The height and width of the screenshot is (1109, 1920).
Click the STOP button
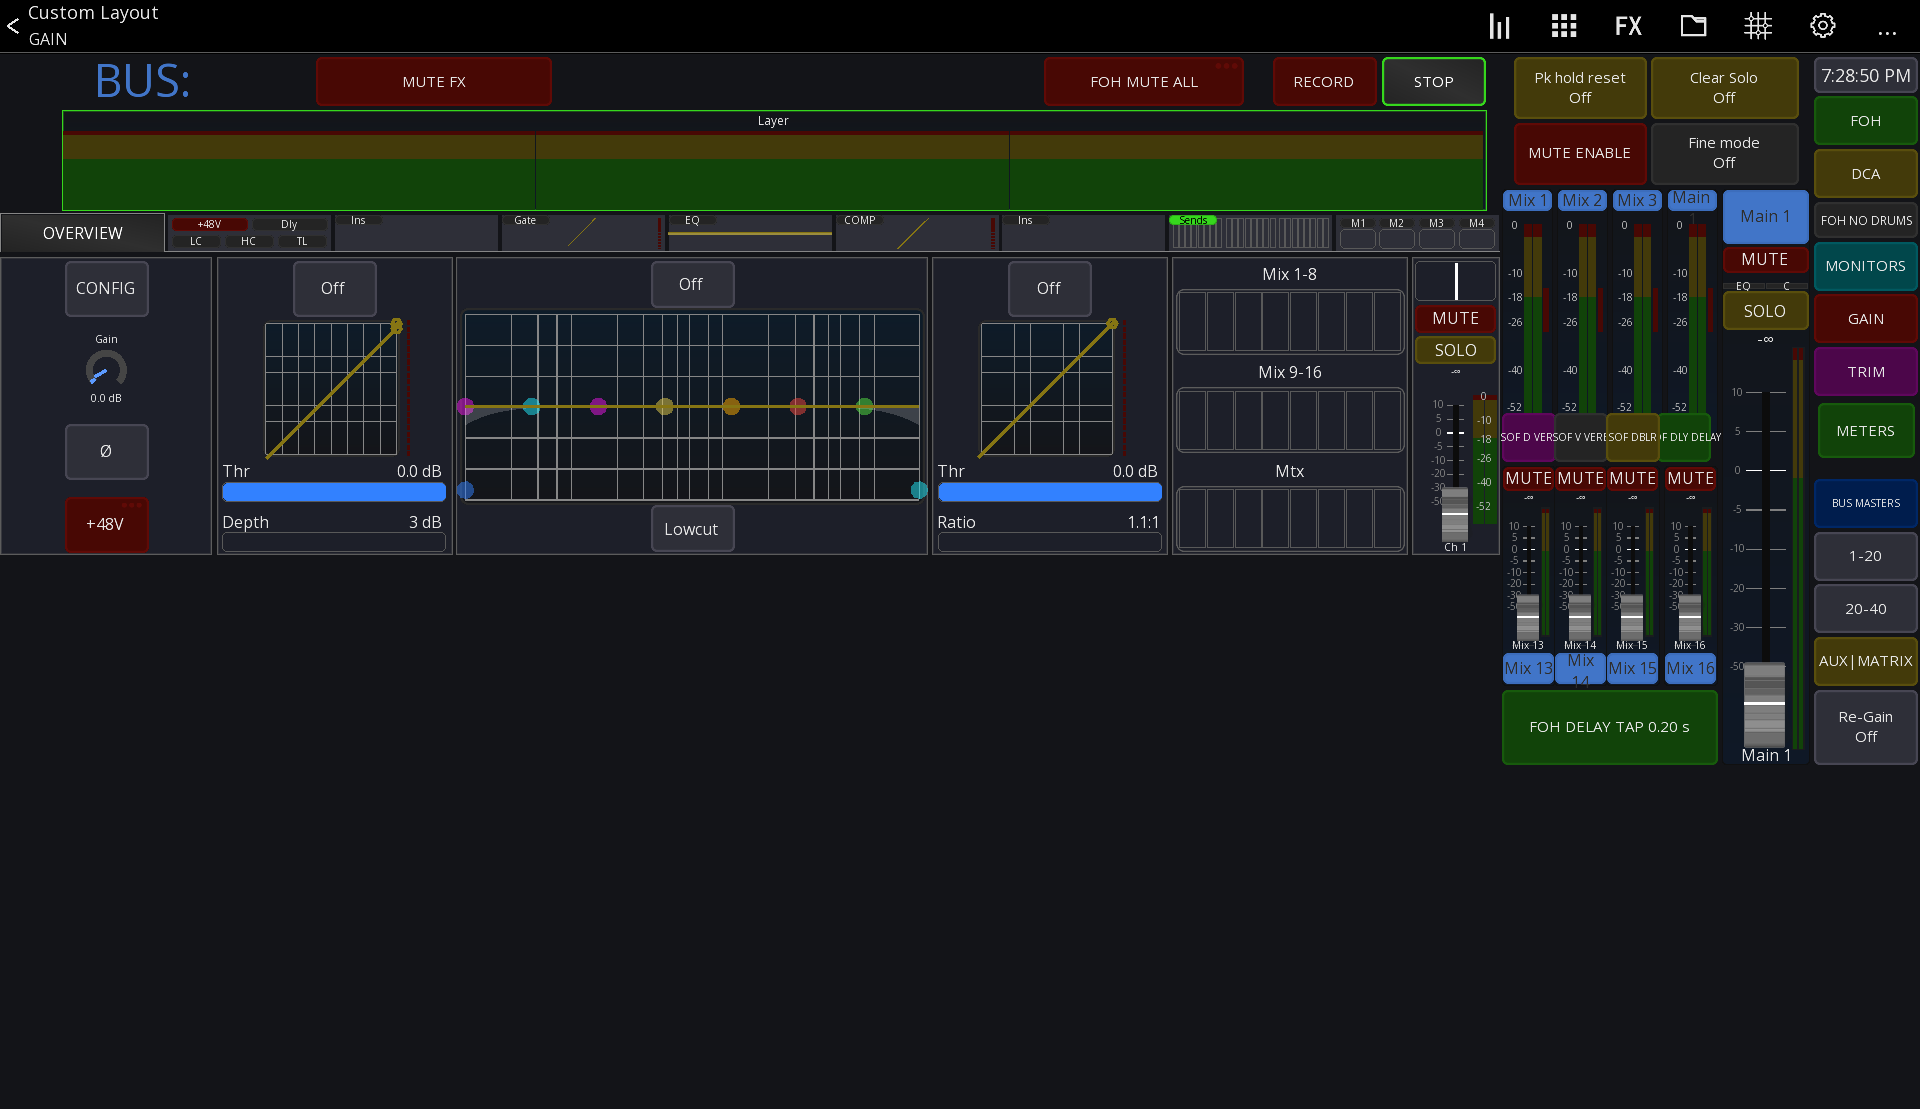(1434, 82)
